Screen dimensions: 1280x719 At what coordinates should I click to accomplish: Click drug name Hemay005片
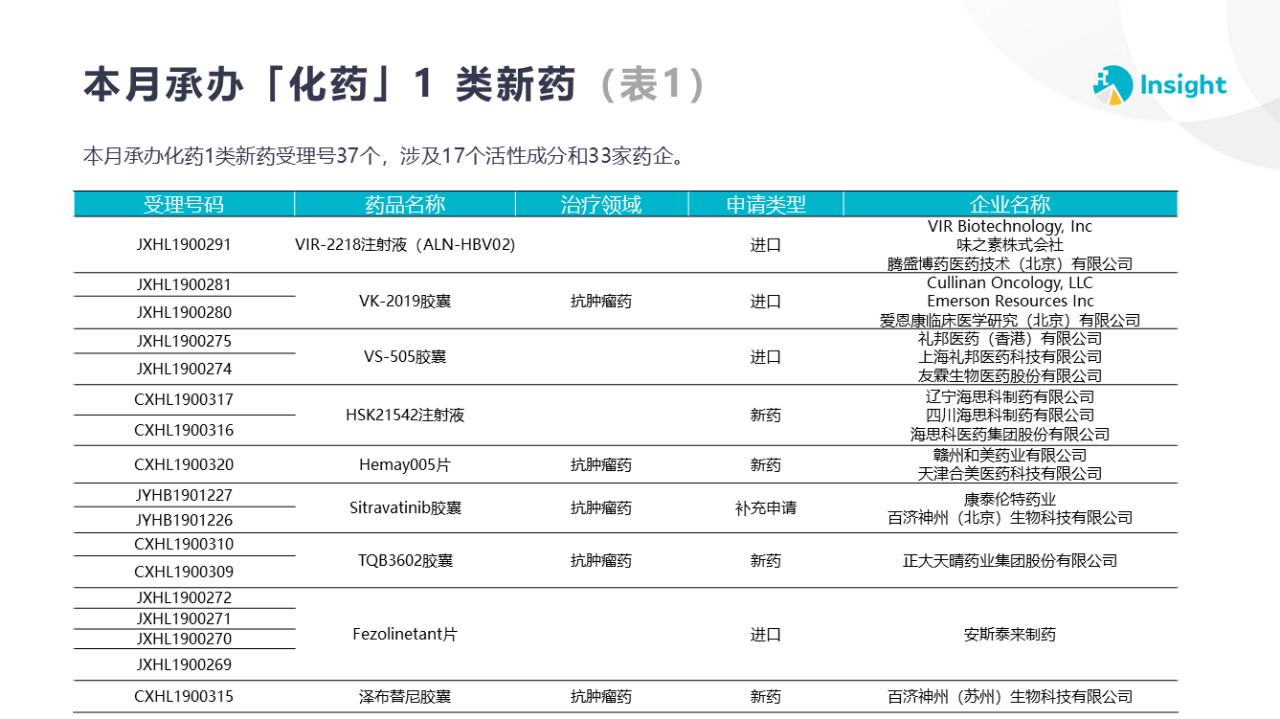pyautogui.click(x=405, y=465)
